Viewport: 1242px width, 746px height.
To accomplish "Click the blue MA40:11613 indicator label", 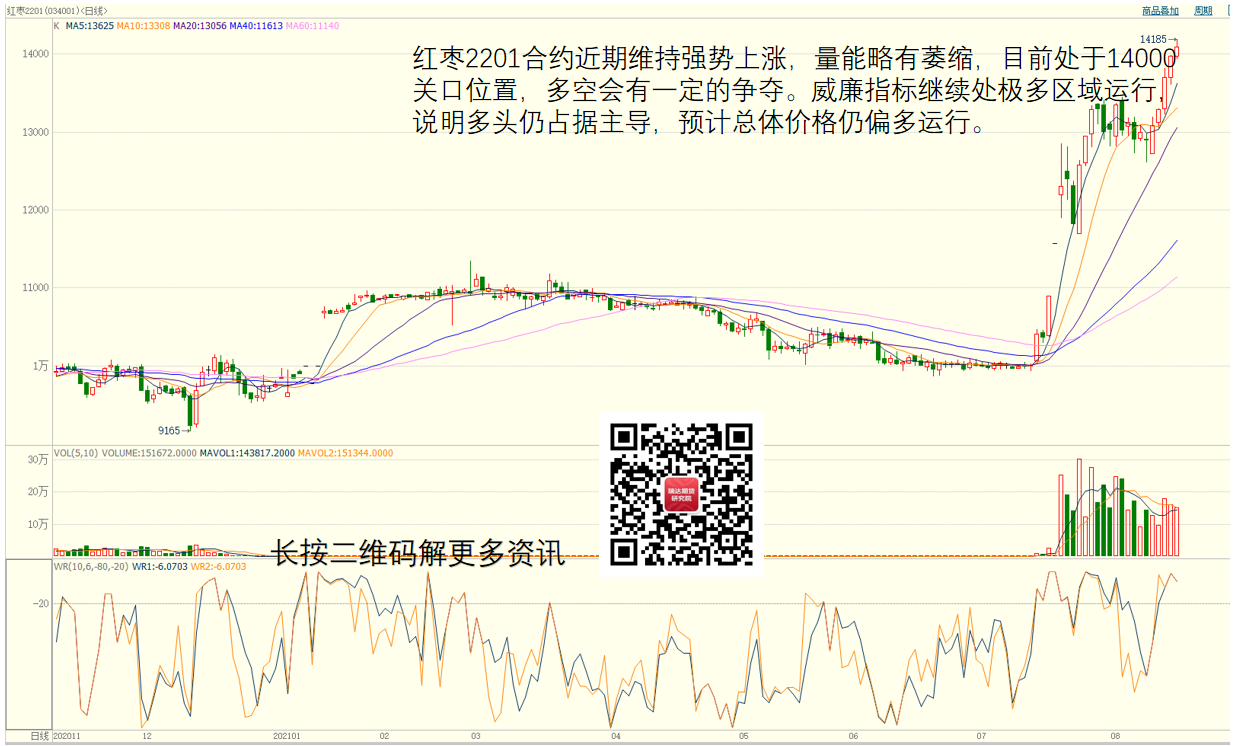I will coord(257,26).
